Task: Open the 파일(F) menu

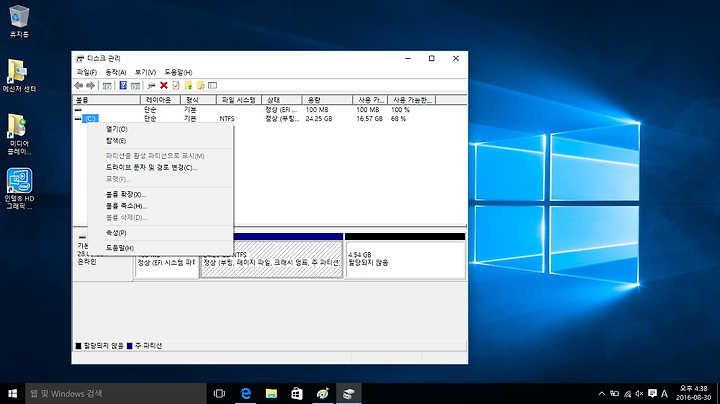Action: (x=86, y=72)
